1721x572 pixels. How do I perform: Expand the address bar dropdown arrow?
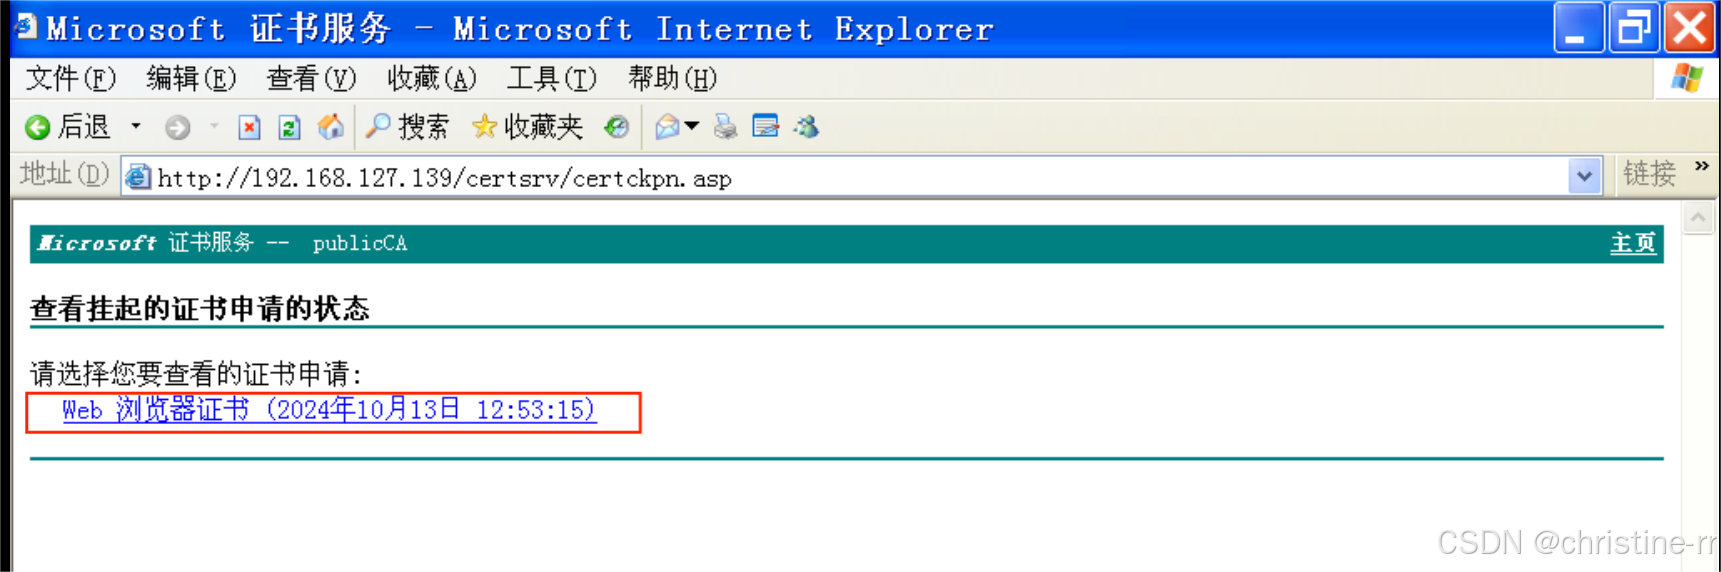pyautogui.click(x=1584, y=177)
